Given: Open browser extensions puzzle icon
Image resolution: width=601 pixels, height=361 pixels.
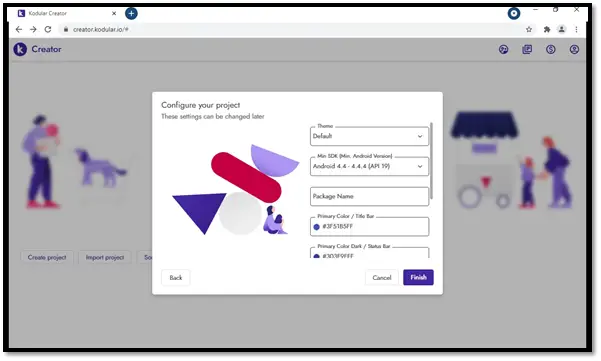Looking at the screenshot, I should tap(547, 29).
